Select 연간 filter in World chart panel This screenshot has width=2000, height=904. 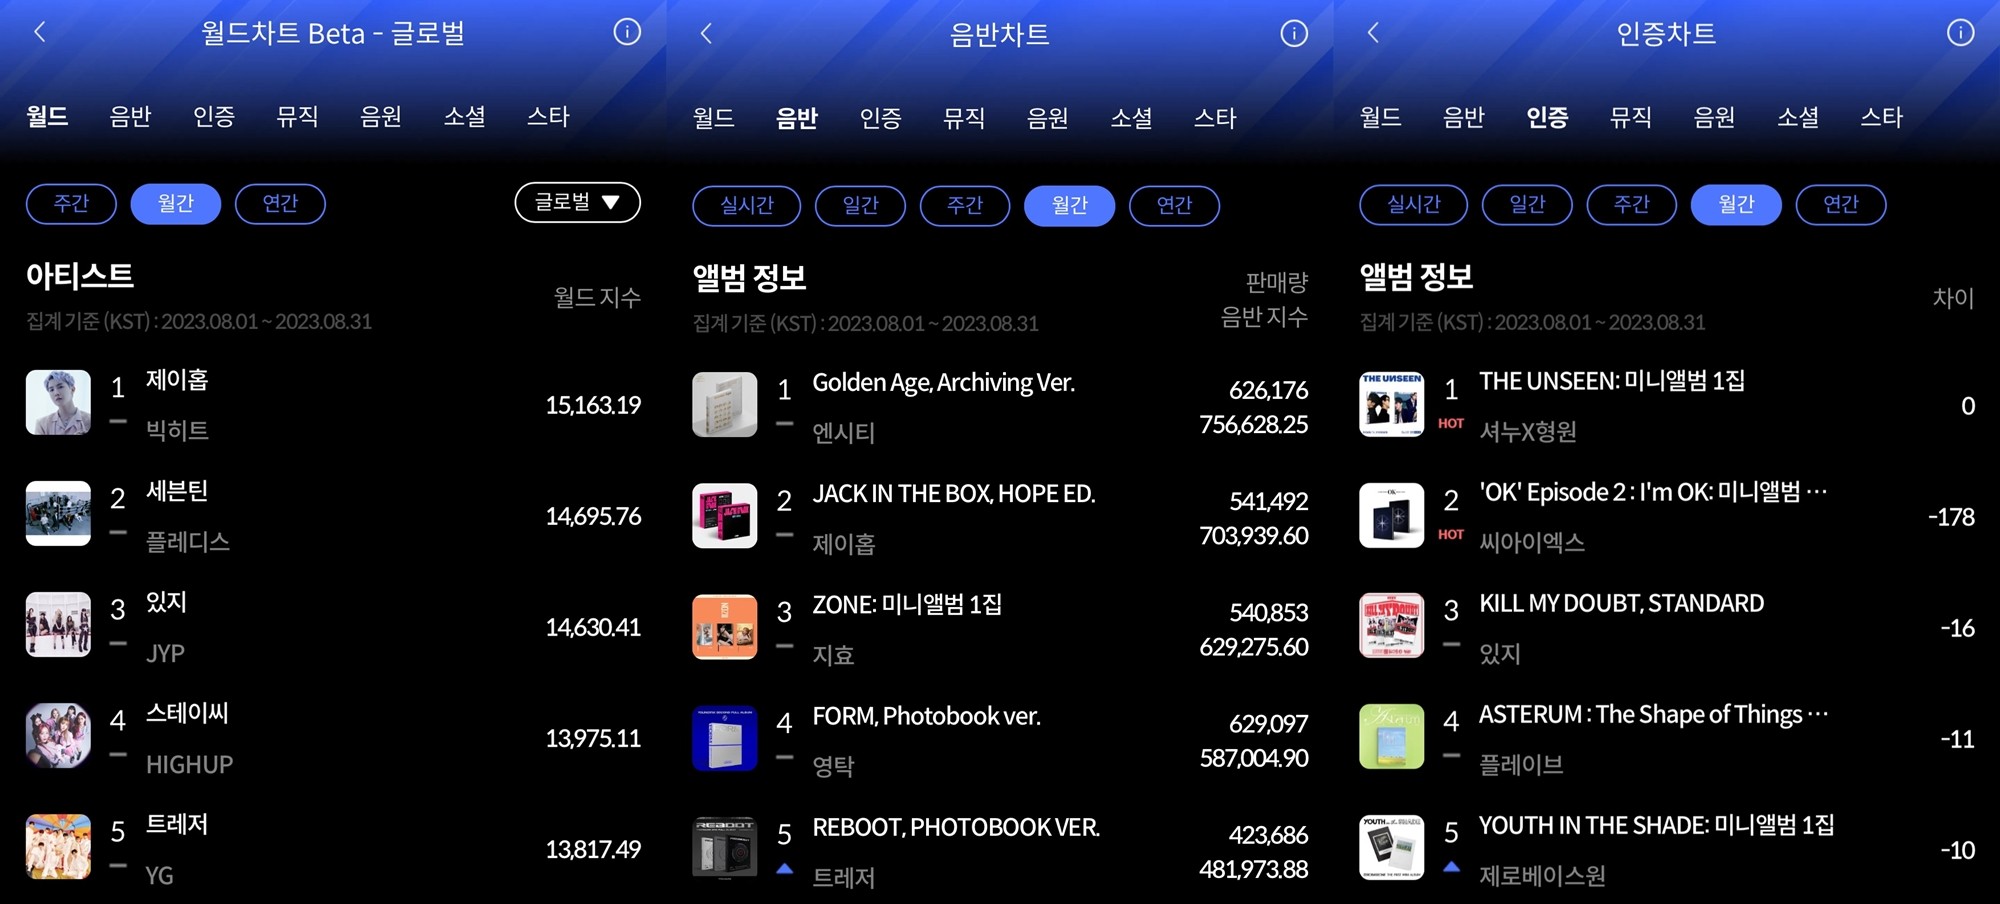280,204
